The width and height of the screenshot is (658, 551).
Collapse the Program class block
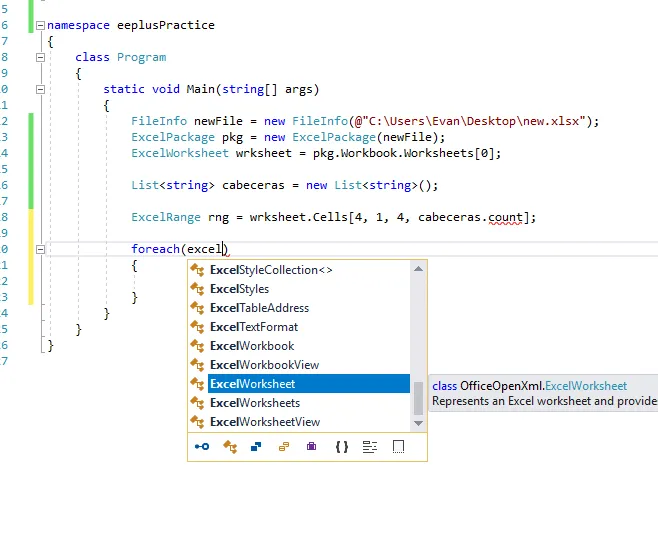(40, 57)
